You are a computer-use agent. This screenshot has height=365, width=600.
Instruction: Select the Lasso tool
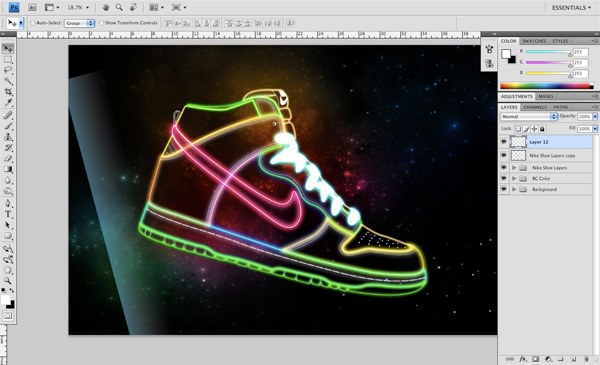pyautogui.click(x=8, y=70)
